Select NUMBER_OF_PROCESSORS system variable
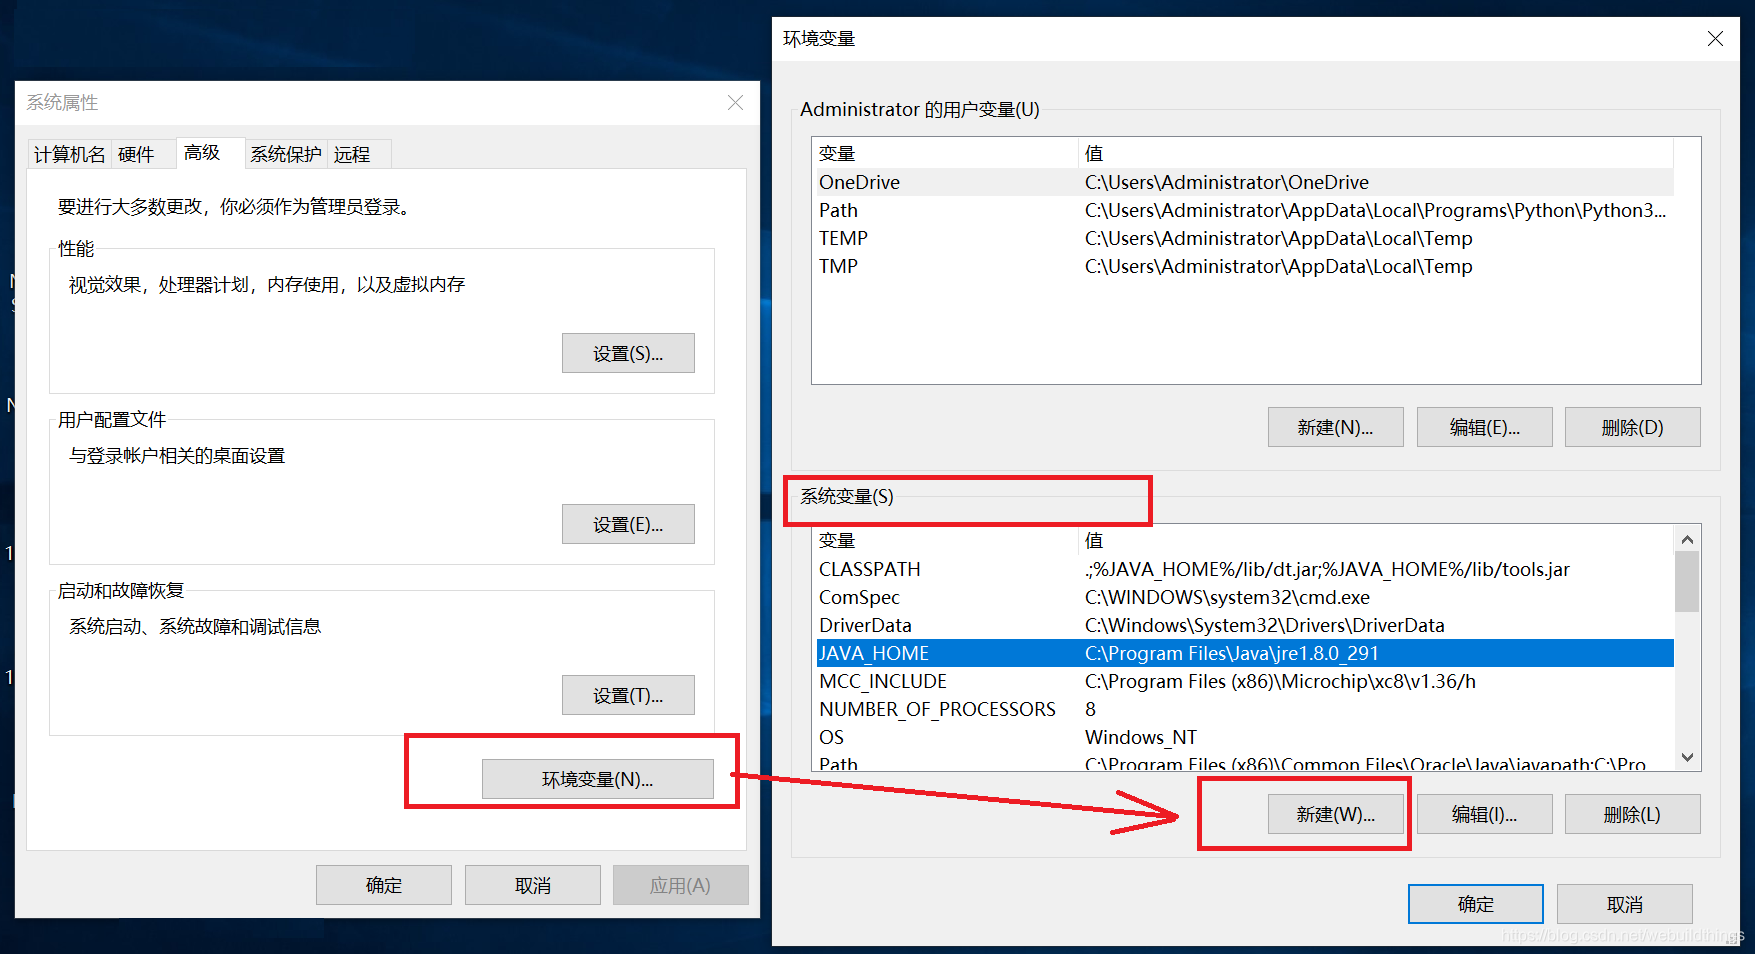Image resolution: width=1755 pixels, height=954 pixels. tap(1245, 709)
